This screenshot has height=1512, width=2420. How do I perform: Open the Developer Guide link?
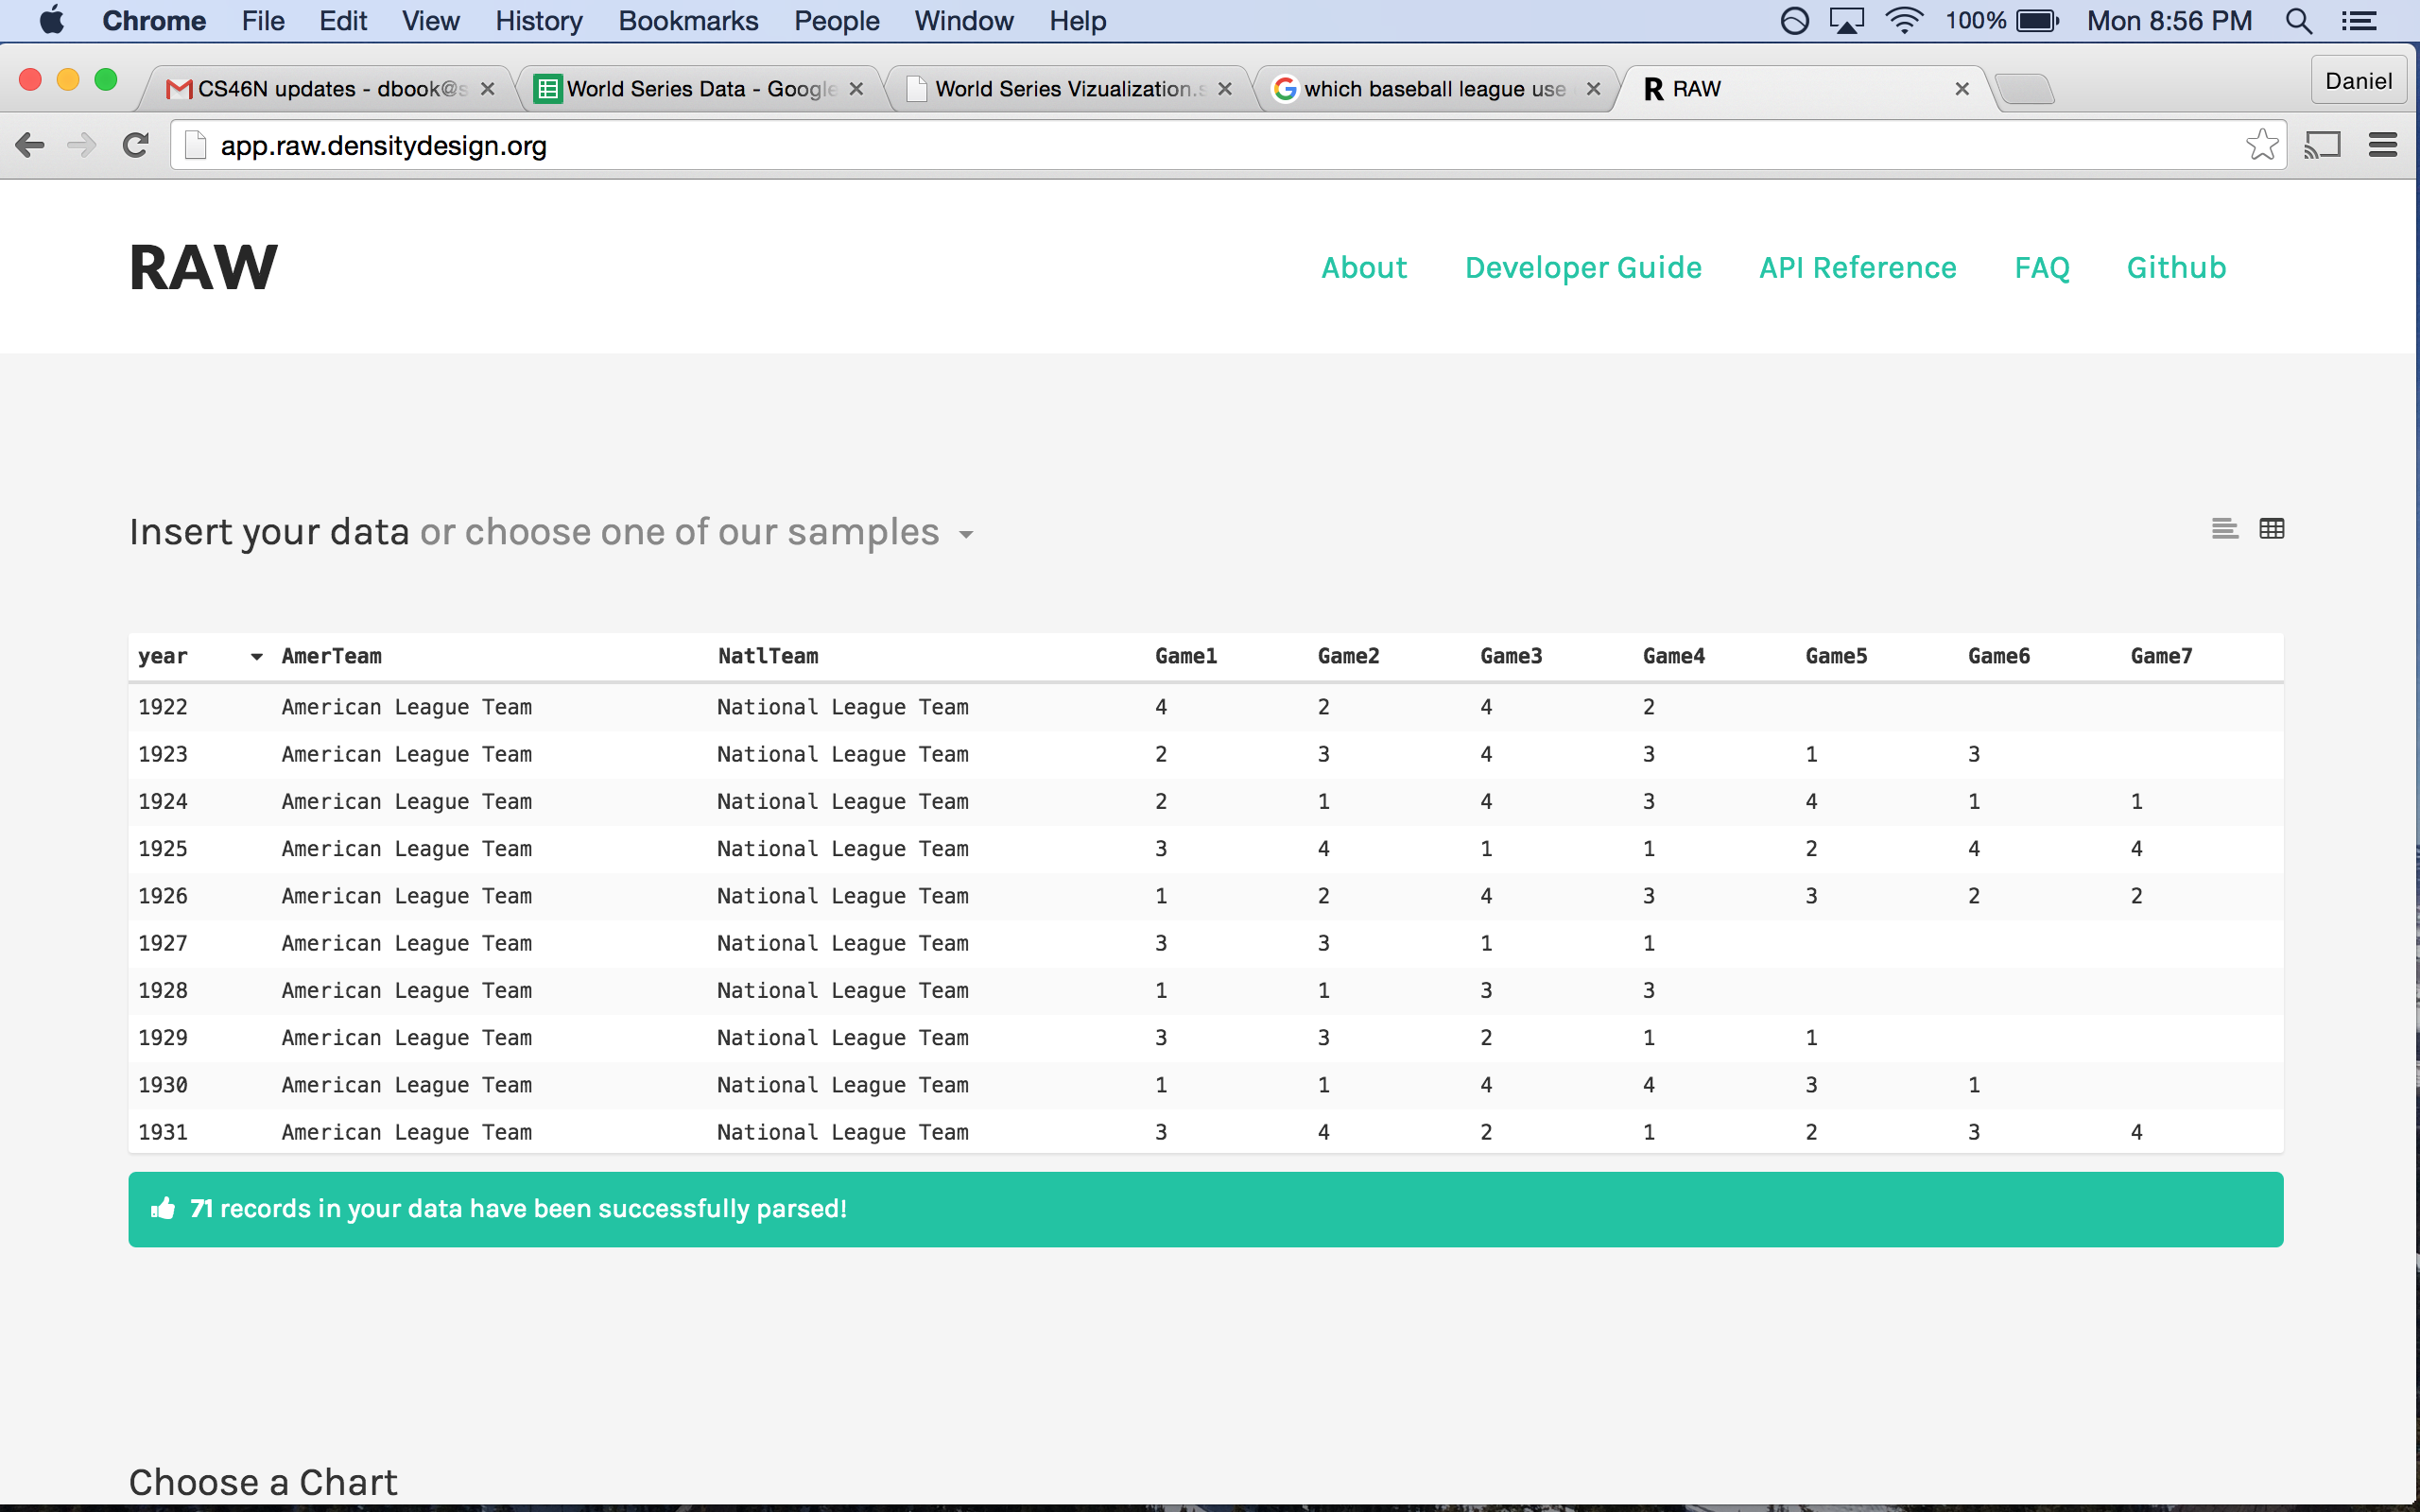(1583, 267)
